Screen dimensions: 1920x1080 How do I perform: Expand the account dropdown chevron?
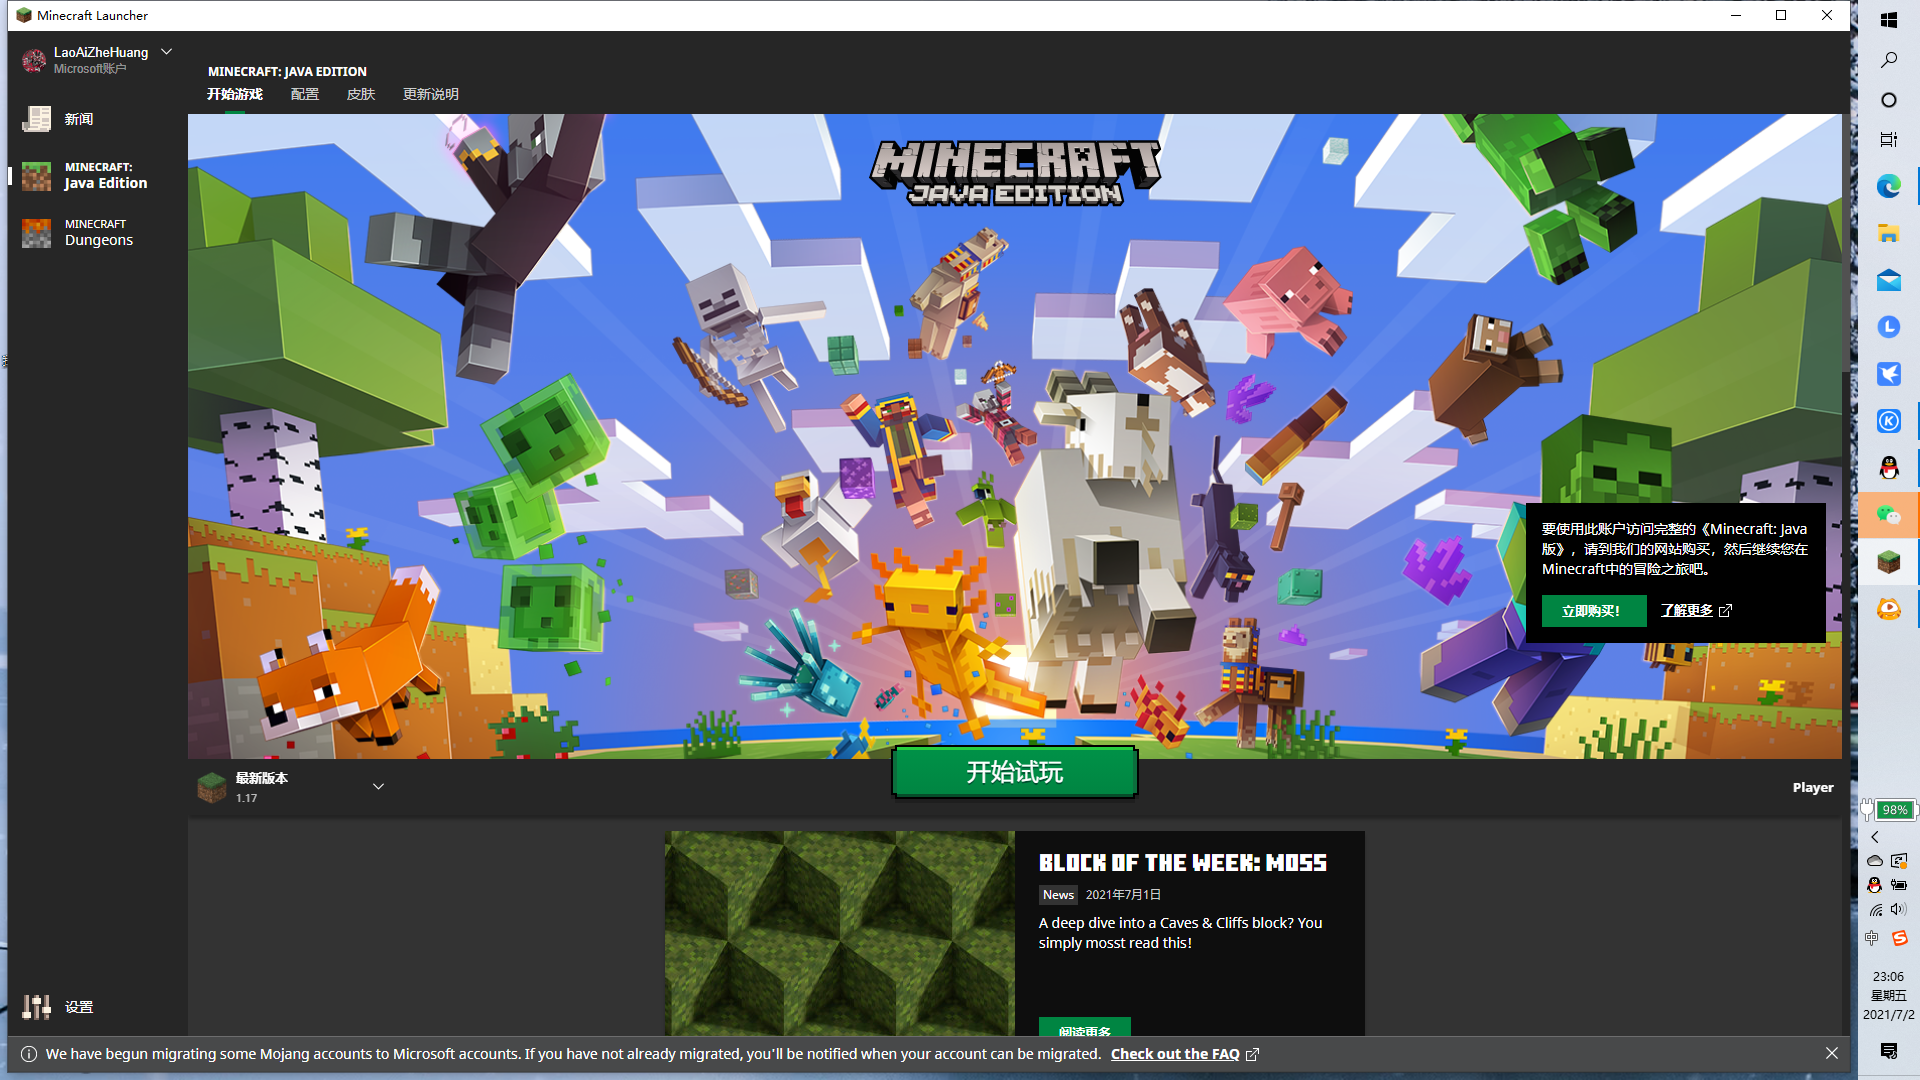tap(167, 52)
